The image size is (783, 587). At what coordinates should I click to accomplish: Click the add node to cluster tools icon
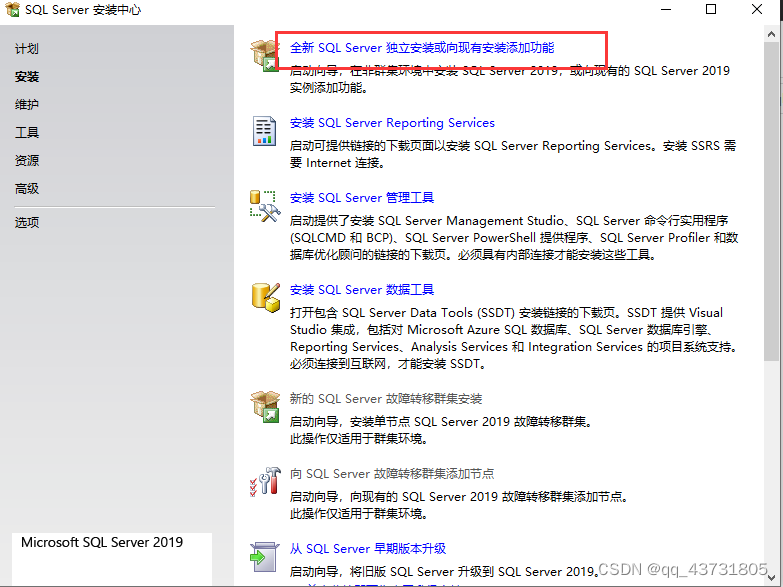pyautogui.click(x=265, y=482)
